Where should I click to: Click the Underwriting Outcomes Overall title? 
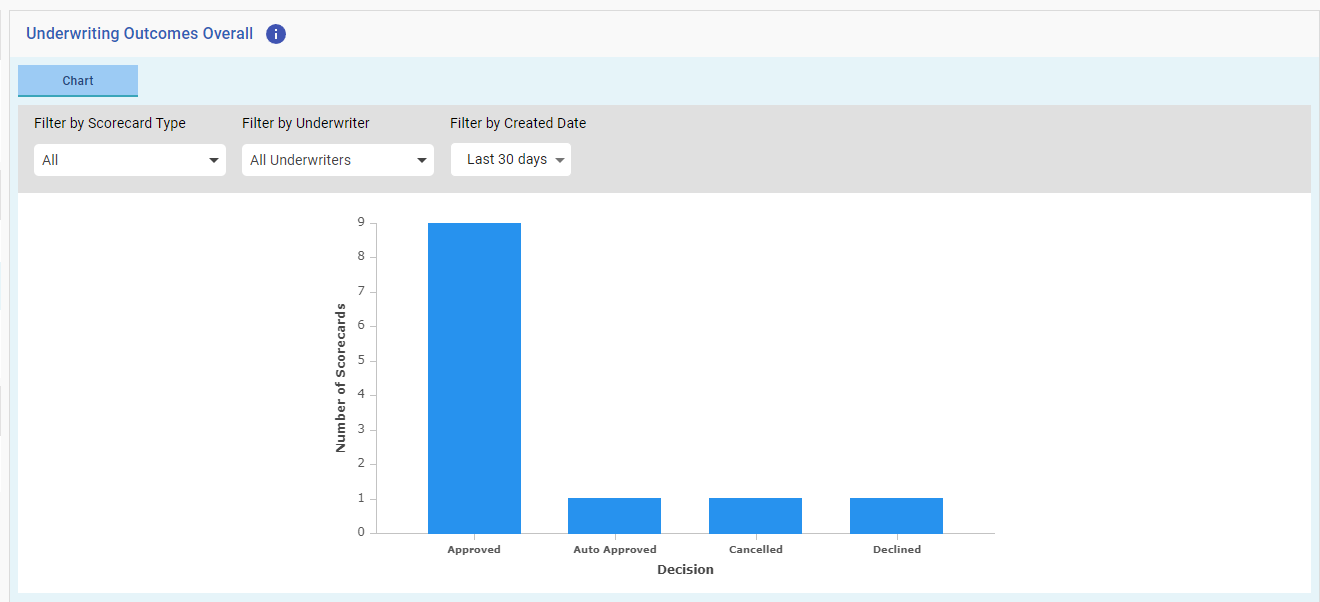[140, 34]
